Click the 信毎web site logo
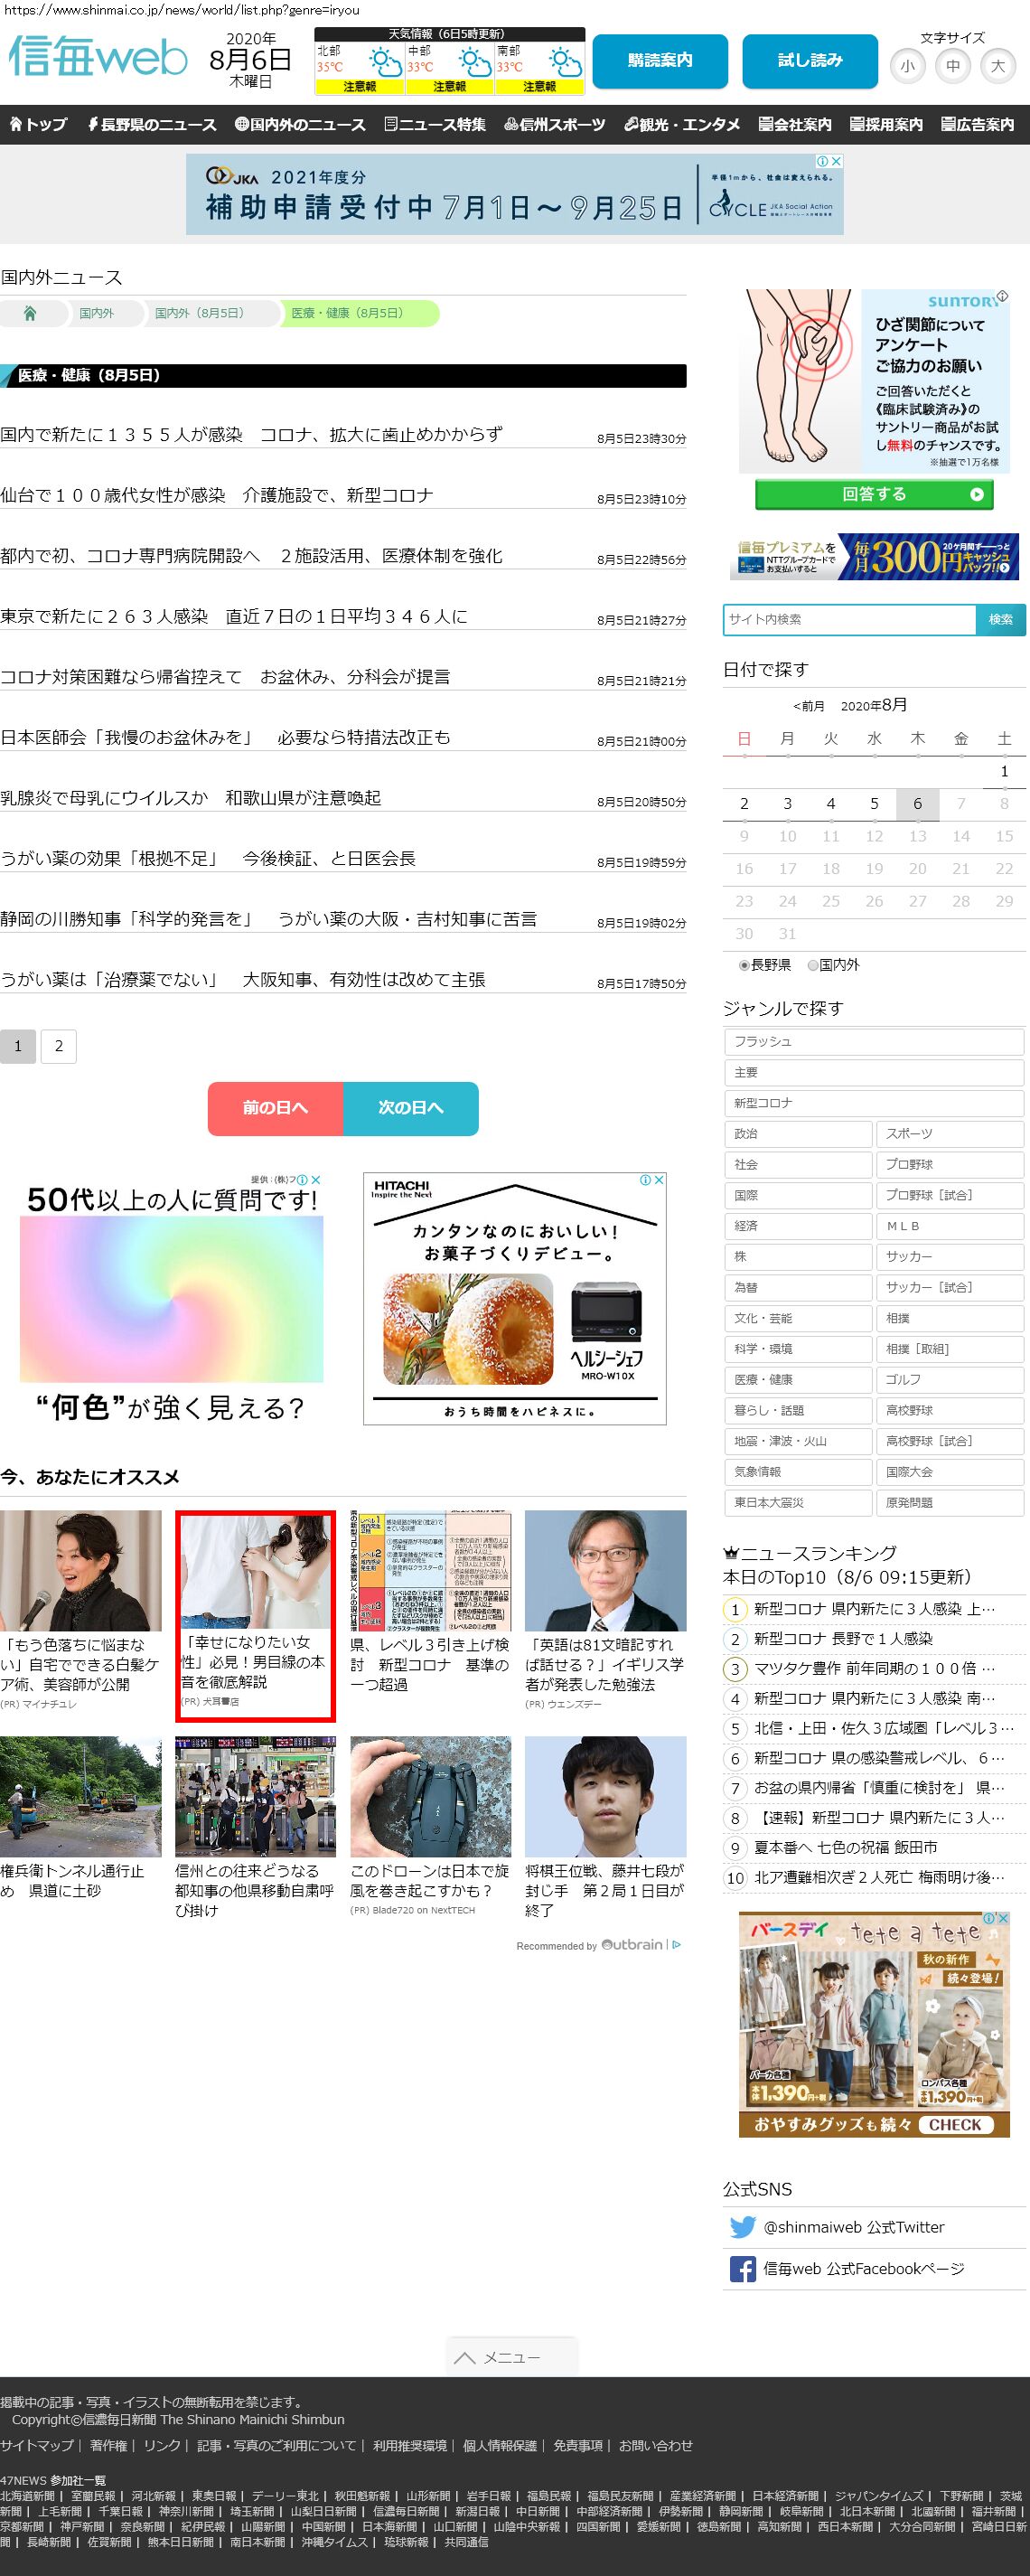This screenshot has height=2576, width=1030. pos(98,58)
